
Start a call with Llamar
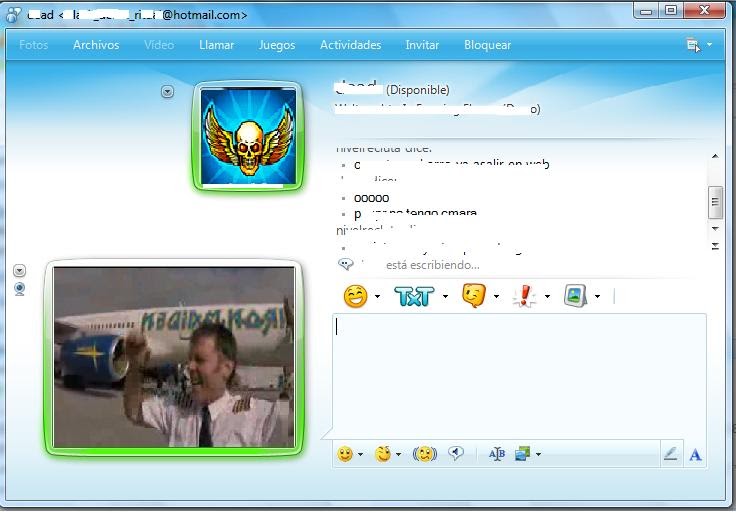point(216,45)
